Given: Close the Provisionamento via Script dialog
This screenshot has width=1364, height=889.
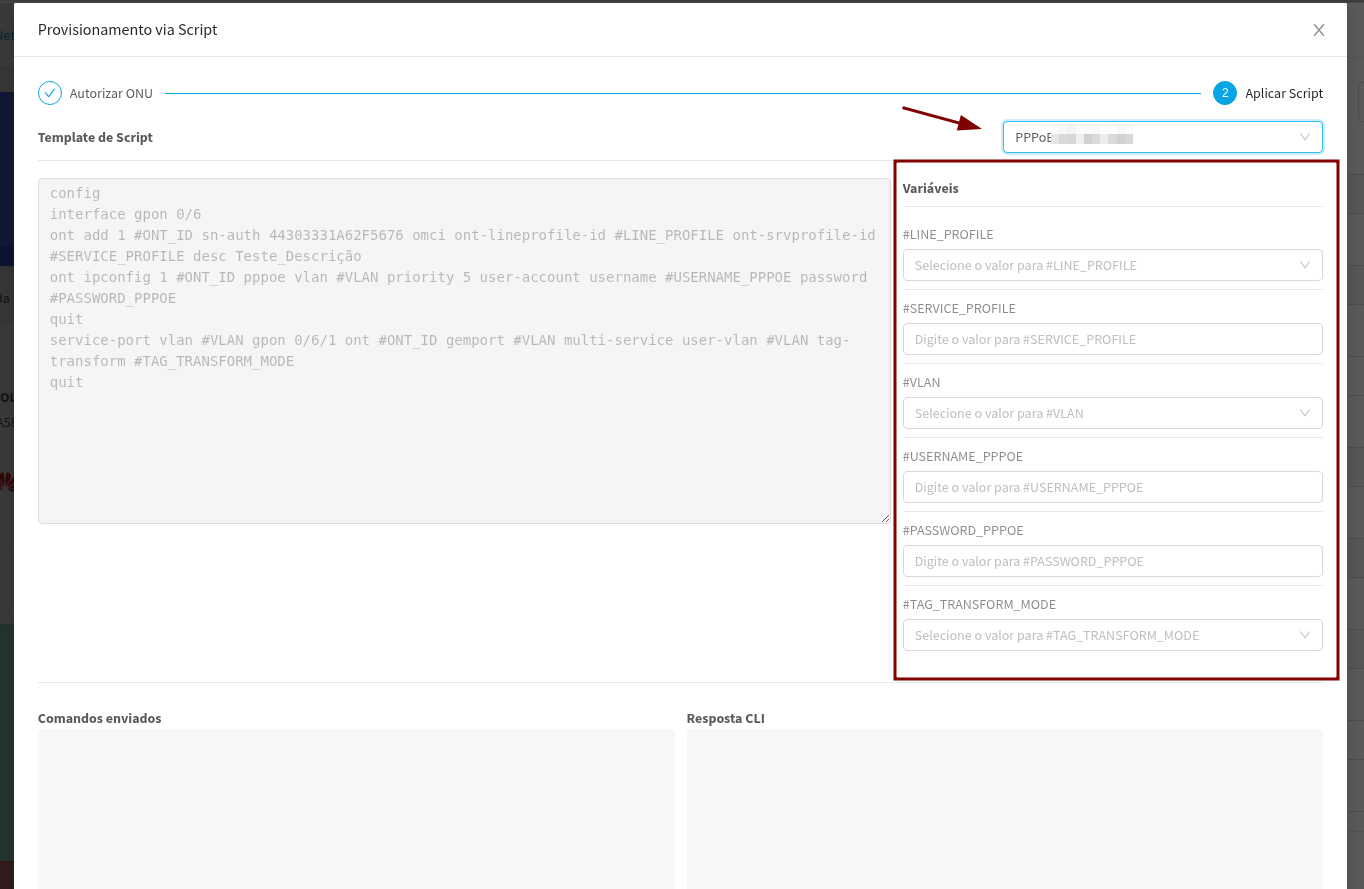Looking at the screenshot, I should [1318, 30].
